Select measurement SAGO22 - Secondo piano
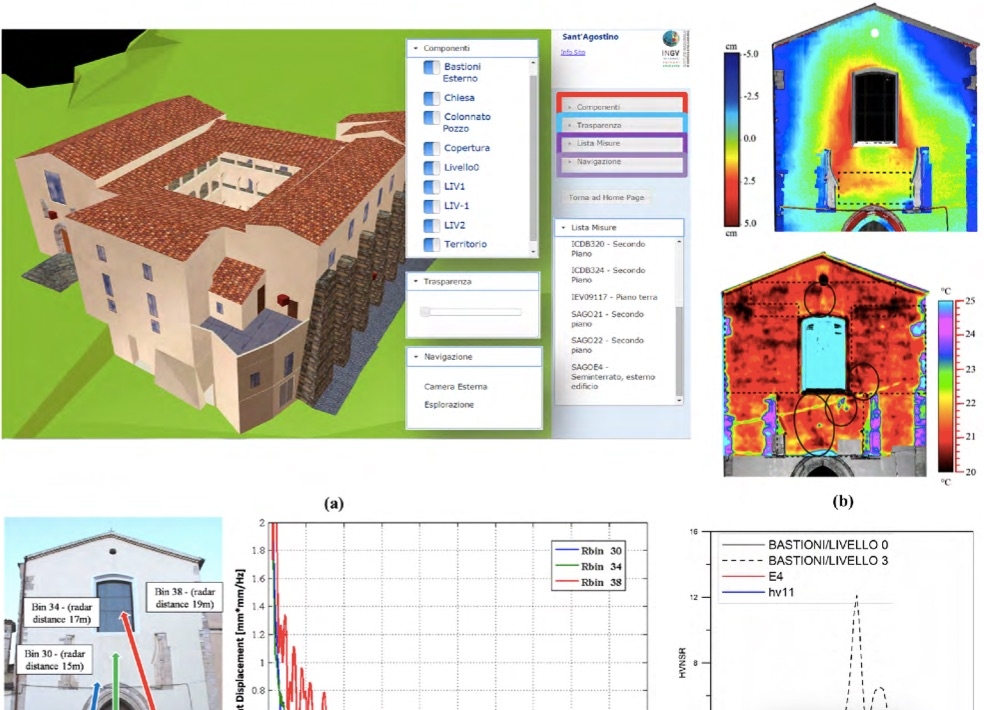Image resolution: width=984 pixels, height=710 pixels. (x=607, y=345)
